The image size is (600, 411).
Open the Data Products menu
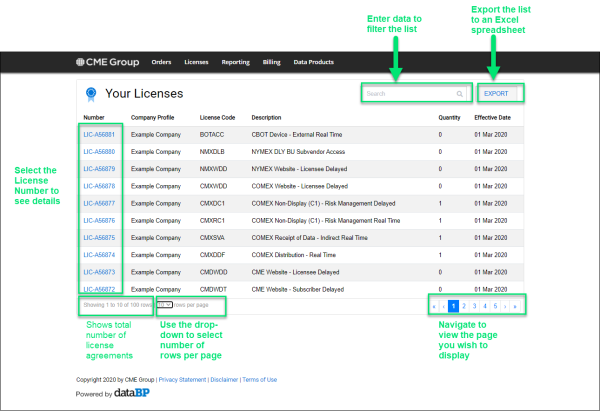click(x=313, y=62)
